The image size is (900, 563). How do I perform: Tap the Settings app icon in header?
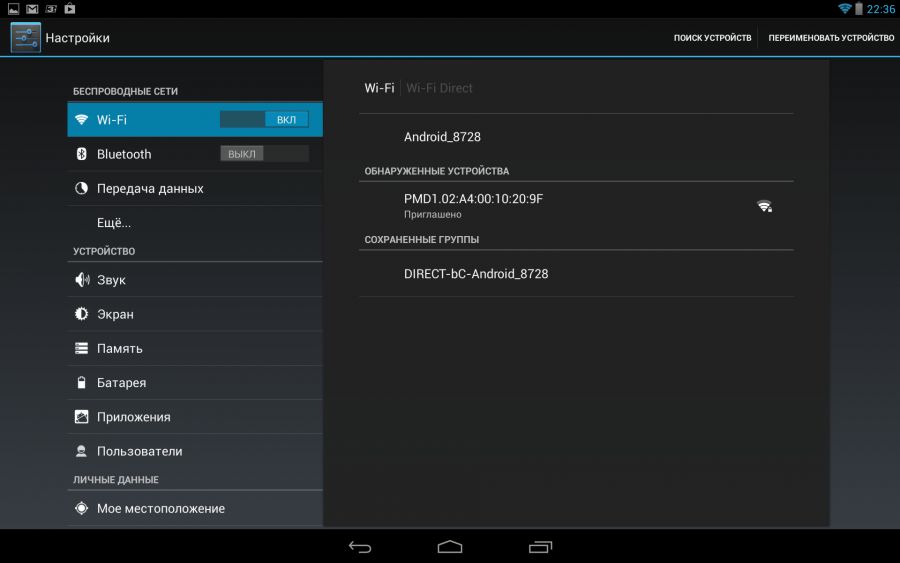point(25,38)
